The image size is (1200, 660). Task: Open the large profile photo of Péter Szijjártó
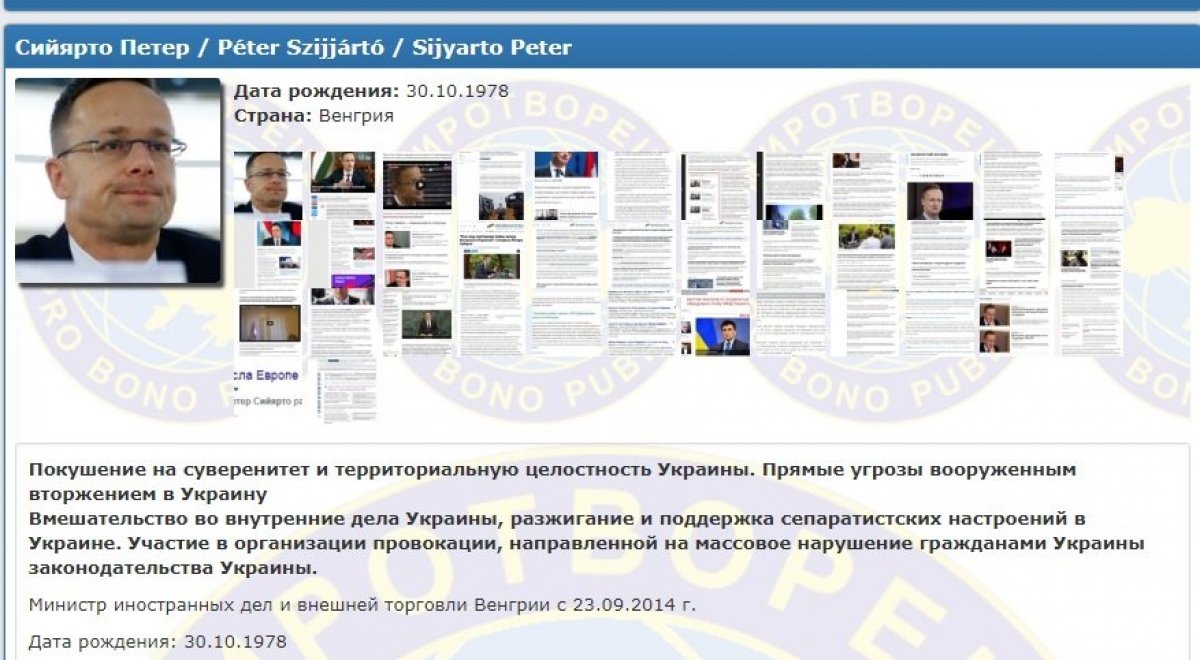[x=118, y=180]
